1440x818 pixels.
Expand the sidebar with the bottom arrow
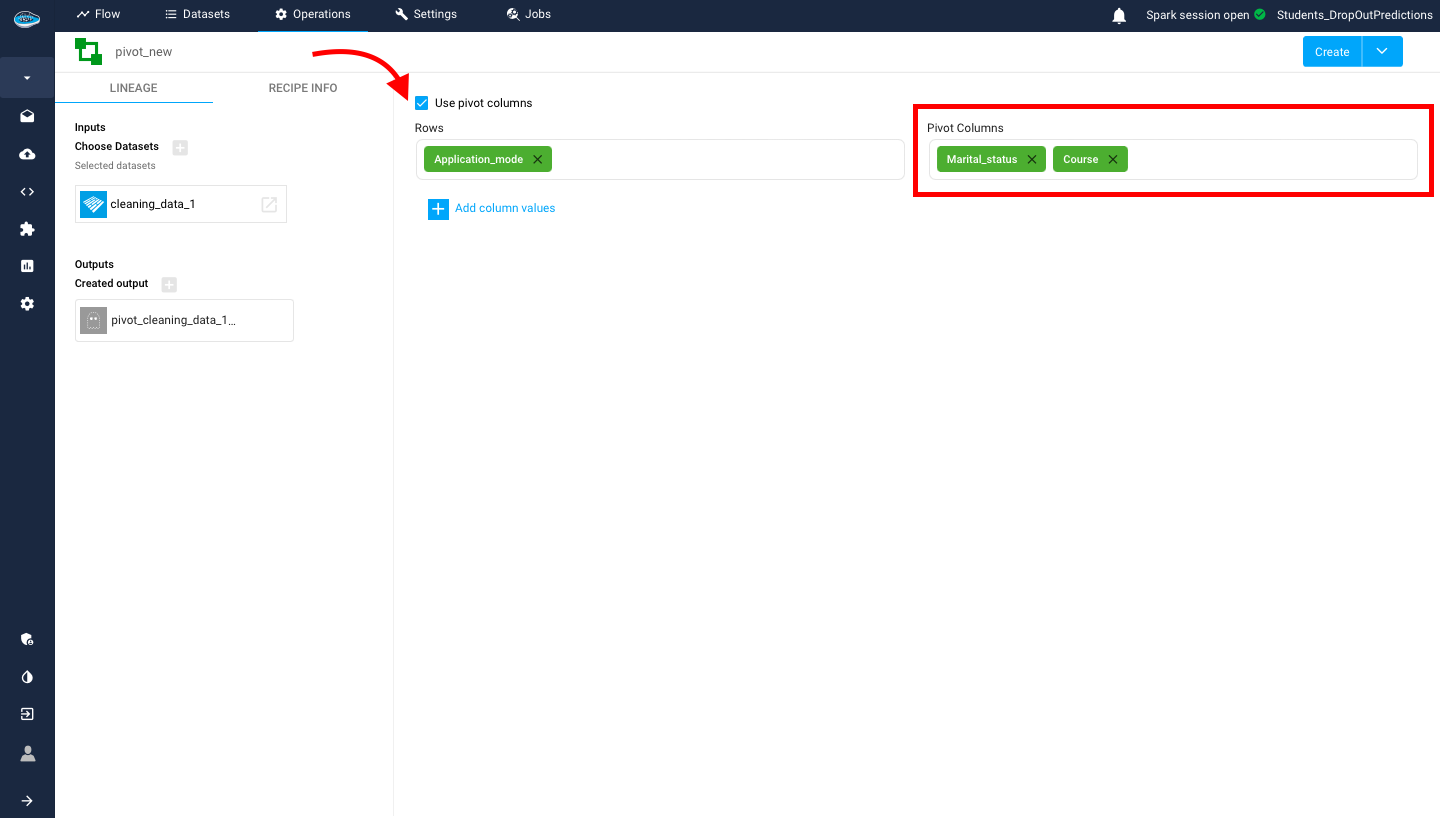pos(27,800)
